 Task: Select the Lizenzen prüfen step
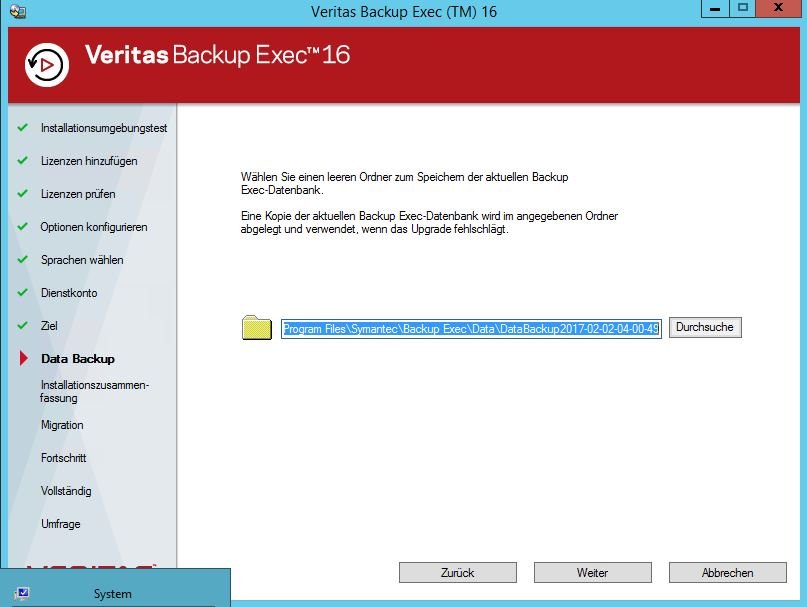tap(78, 194)
